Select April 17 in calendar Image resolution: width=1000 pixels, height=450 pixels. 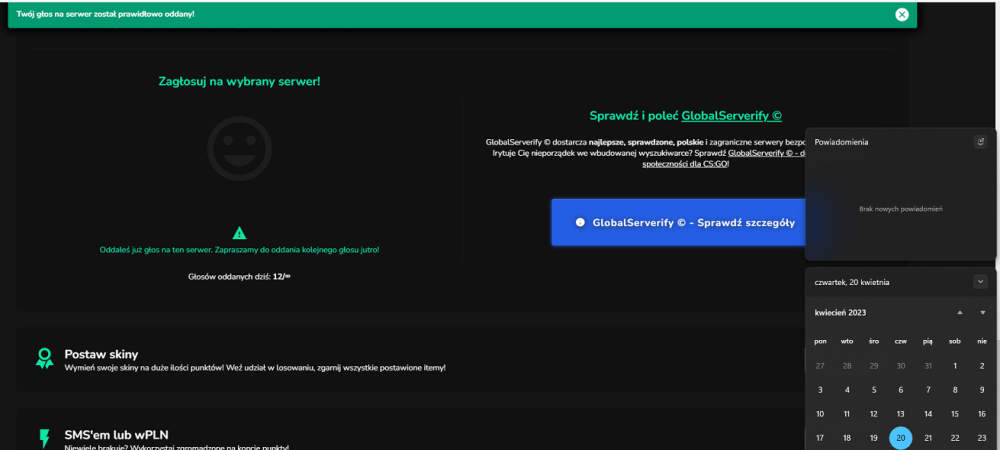820,438
